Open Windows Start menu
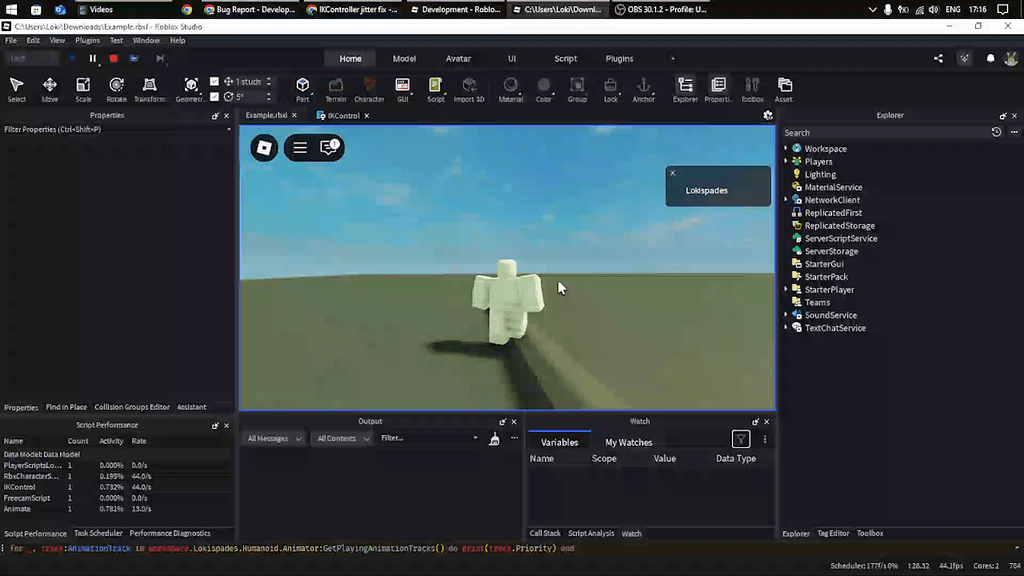1024x576 pixels. [11, 10]
